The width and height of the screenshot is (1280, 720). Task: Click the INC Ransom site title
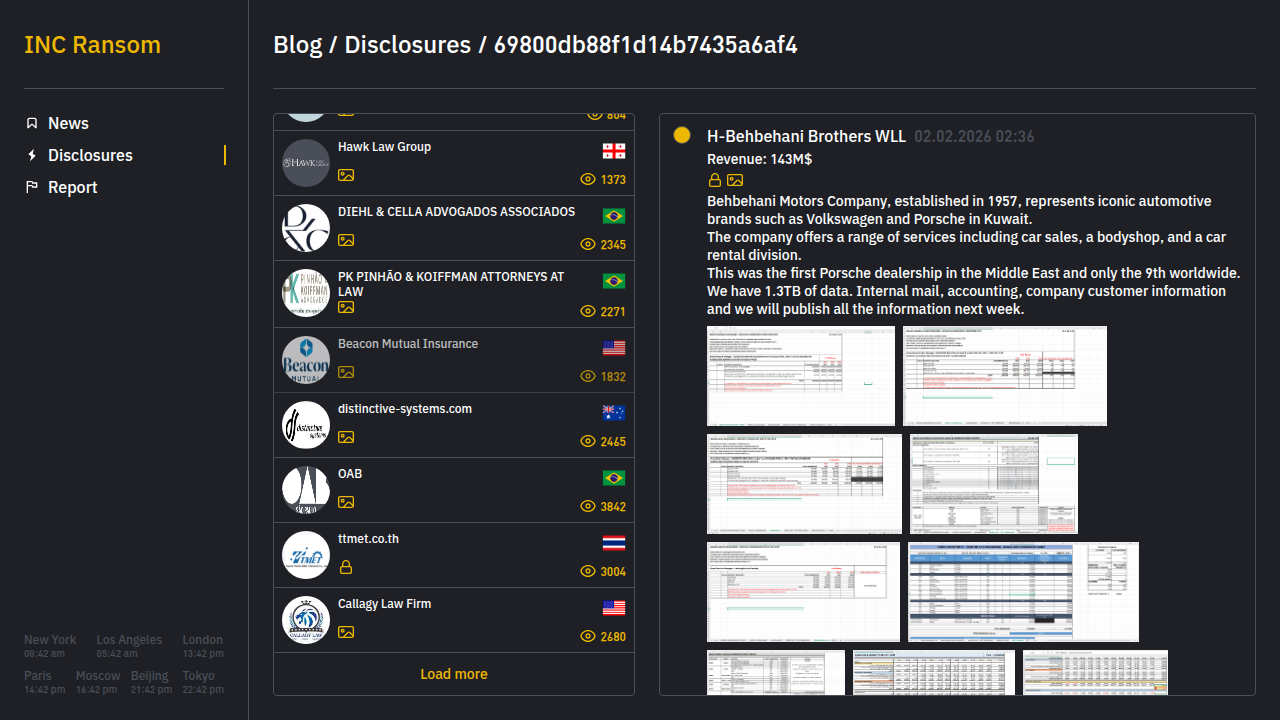point(92,45)
